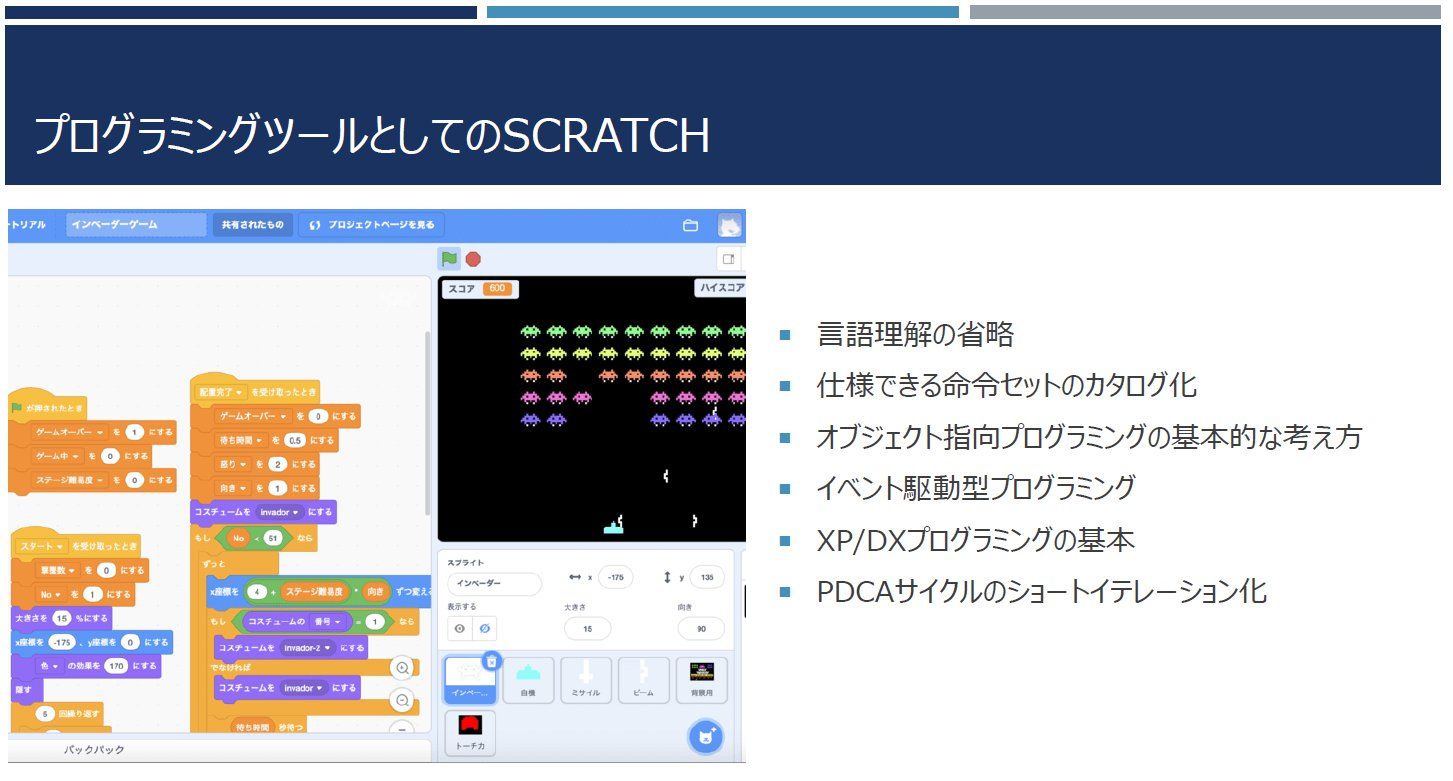
Task: Click the スコア monitor on the stage
Action: (480, 289)
